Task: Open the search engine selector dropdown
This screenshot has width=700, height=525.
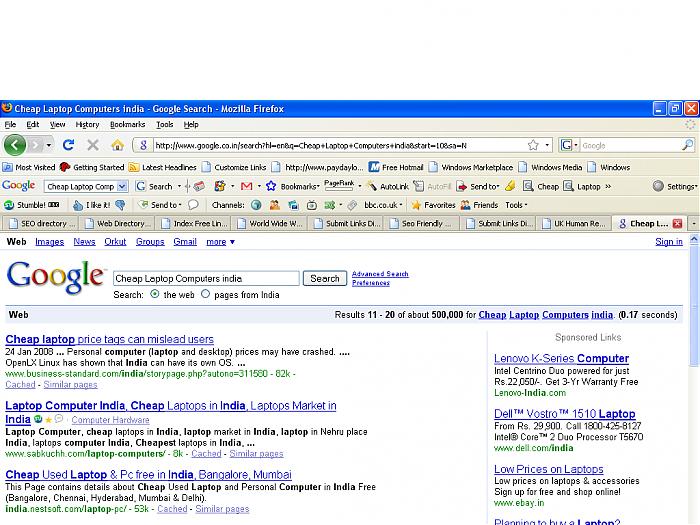Action: pyautogui.click(x=576, y=145)
